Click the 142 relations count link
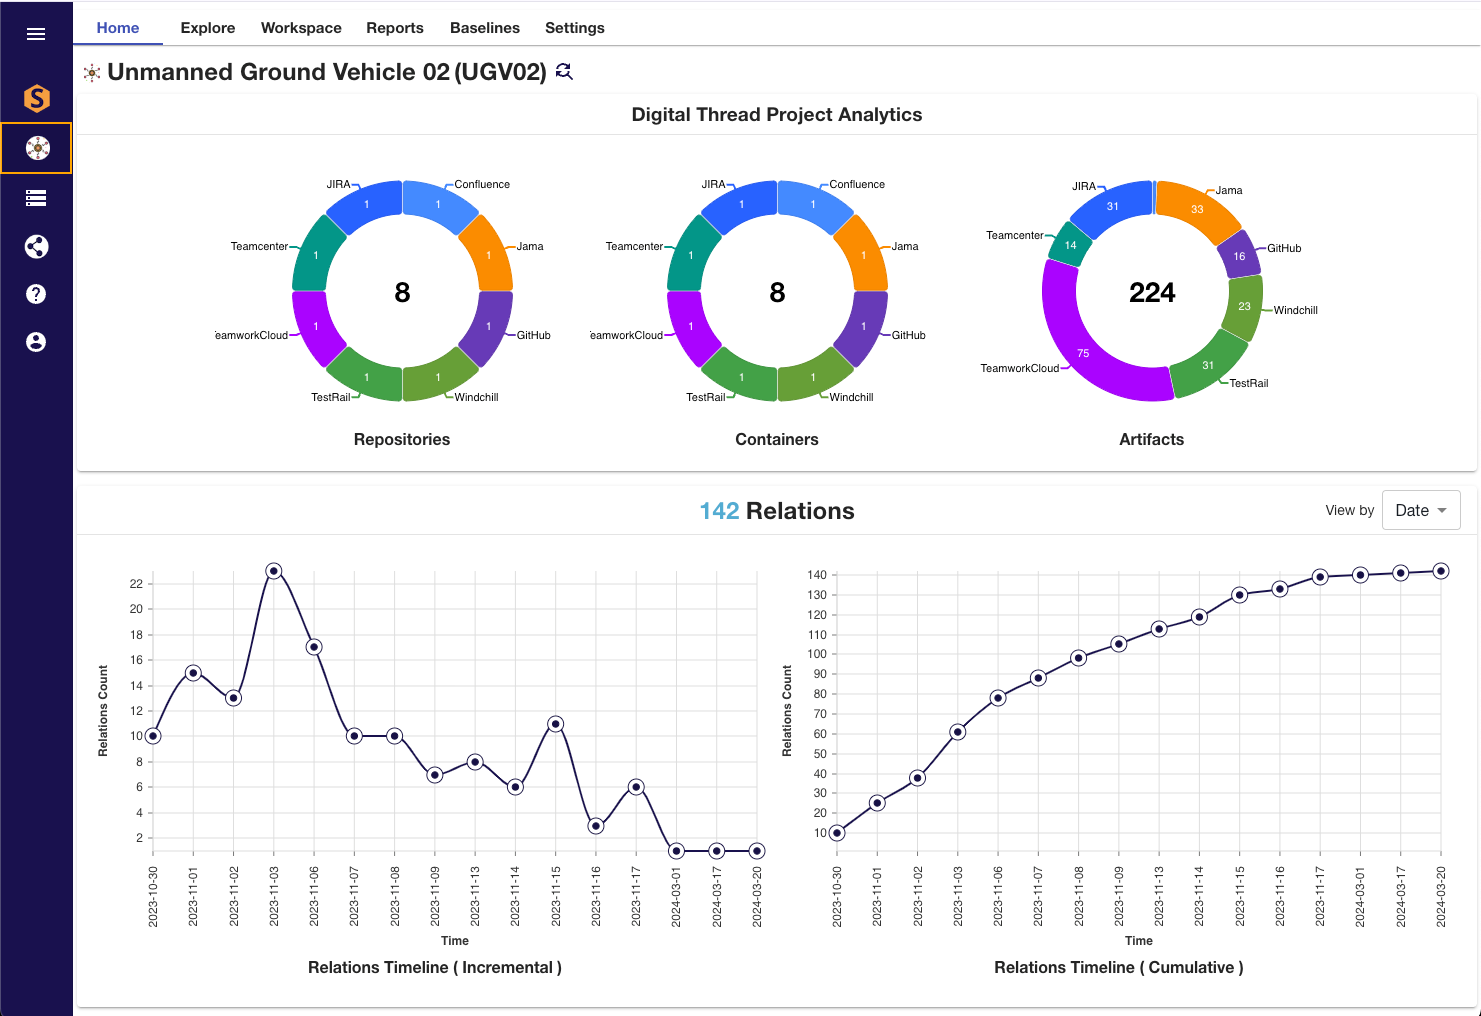This screenshot has width=1481, height=1016. [719, 511]
